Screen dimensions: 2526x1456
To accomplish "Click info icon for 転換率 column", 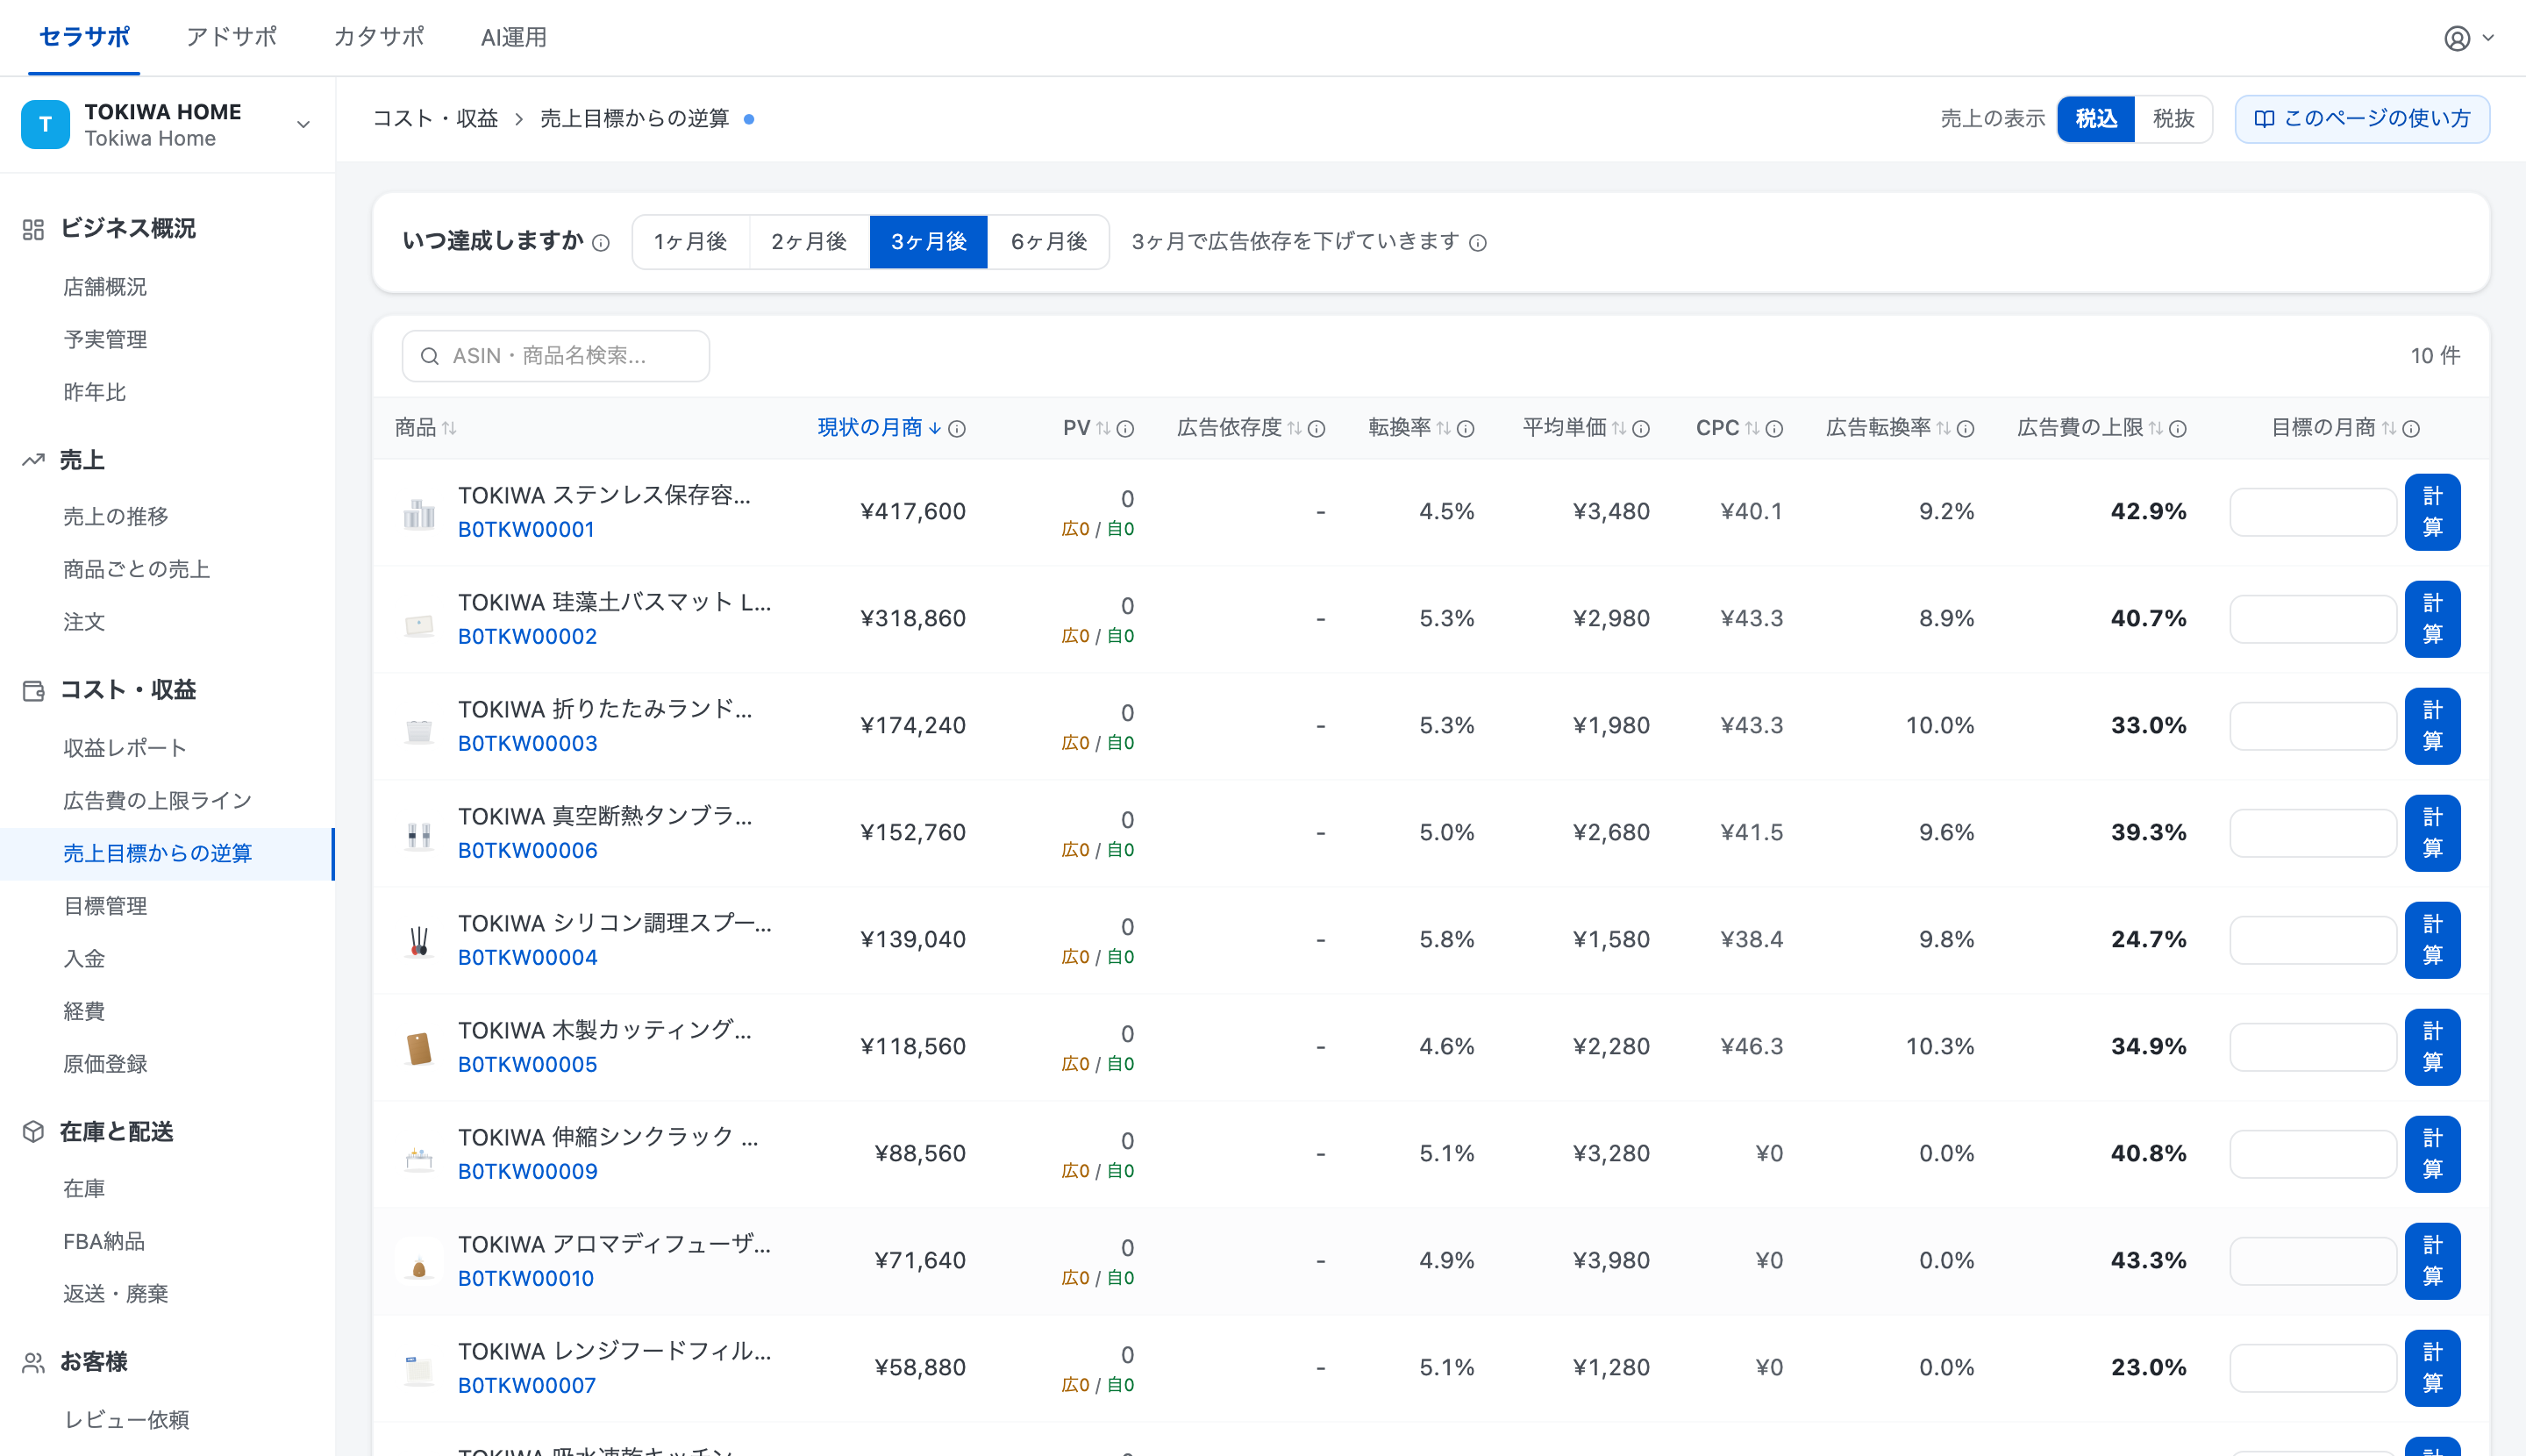I will 1465,429.
